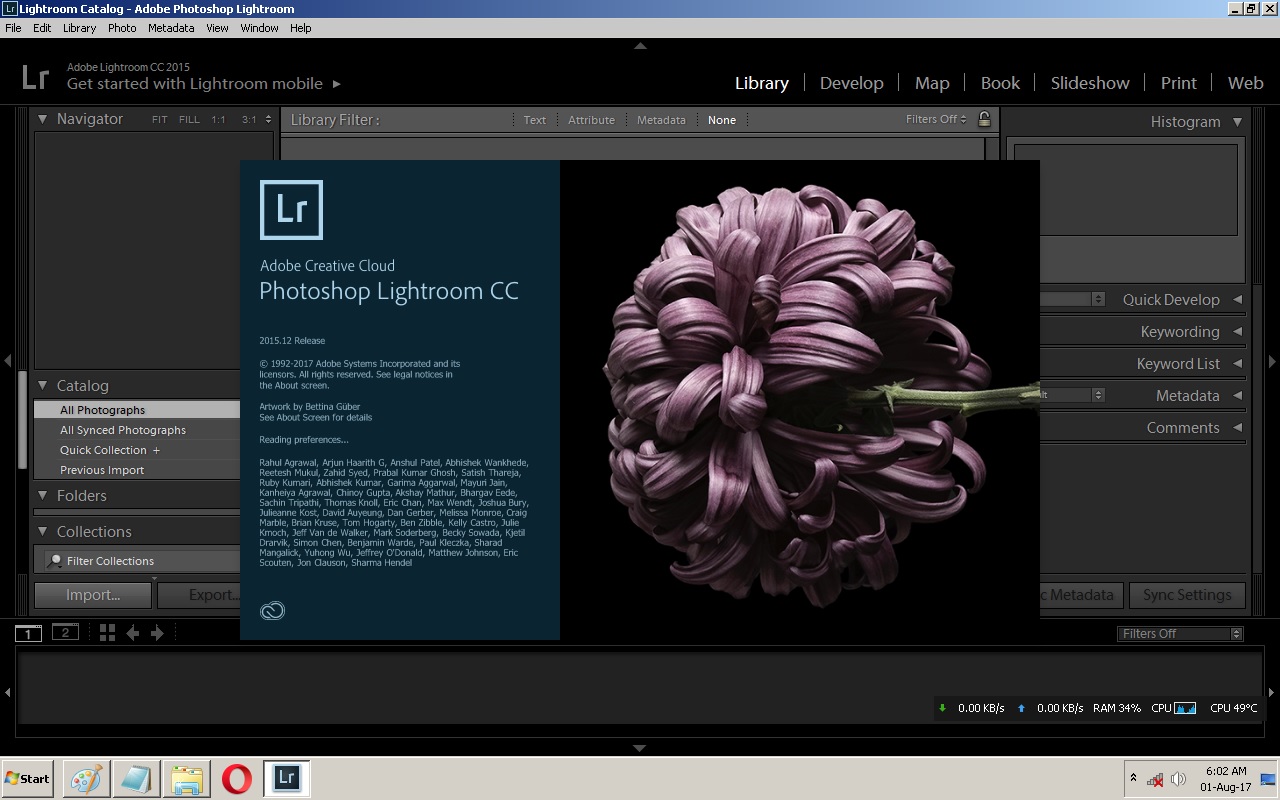The height and width of the screenshot is (800, 1280).
Task: Collapse the Catalog panel
Action: coord(43,385)
